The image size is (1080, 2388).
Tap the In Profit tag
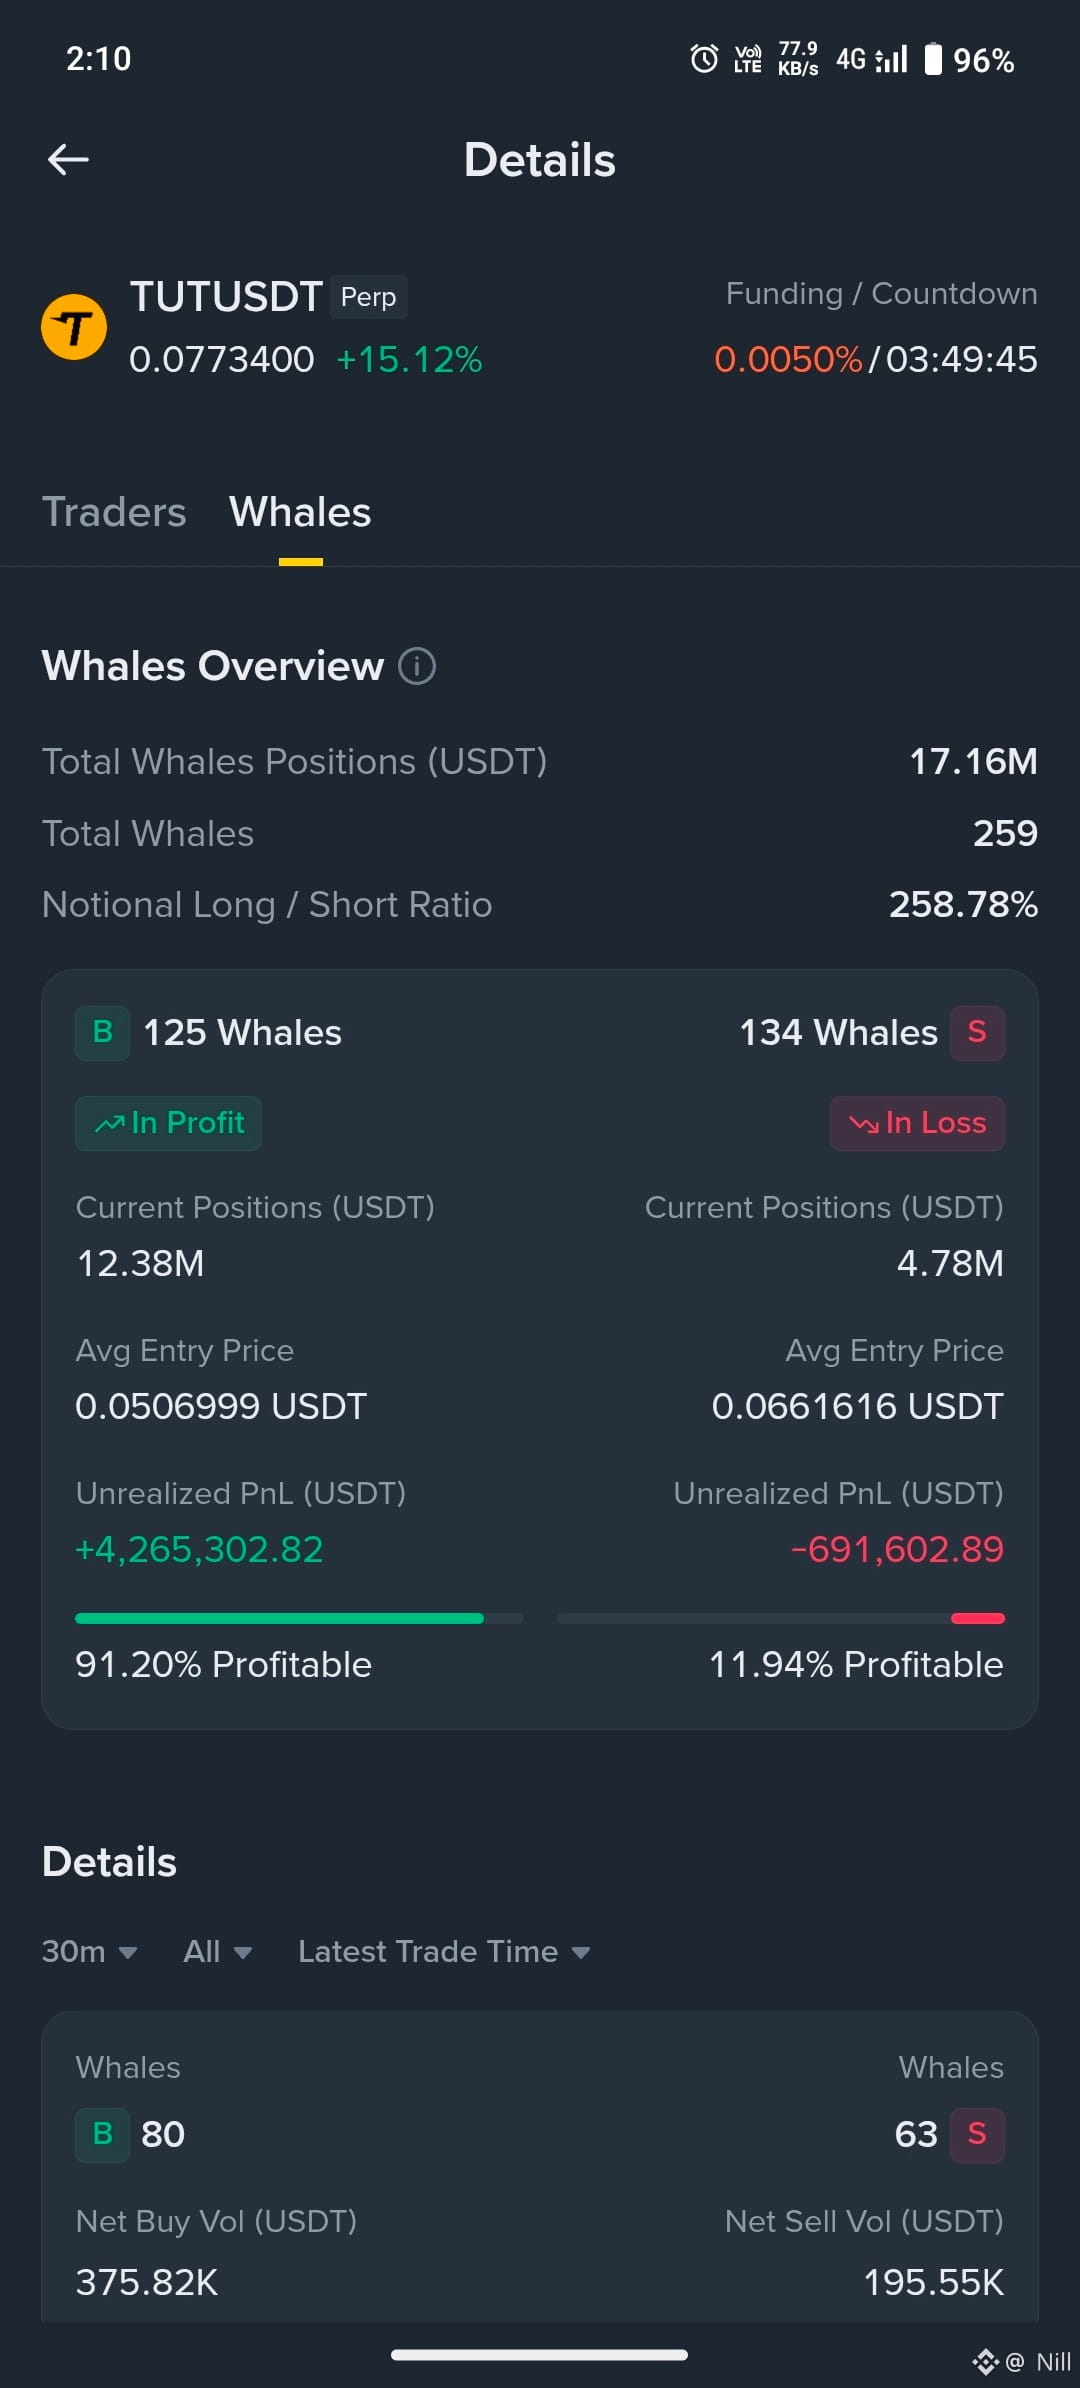(x=168, y=1123)
